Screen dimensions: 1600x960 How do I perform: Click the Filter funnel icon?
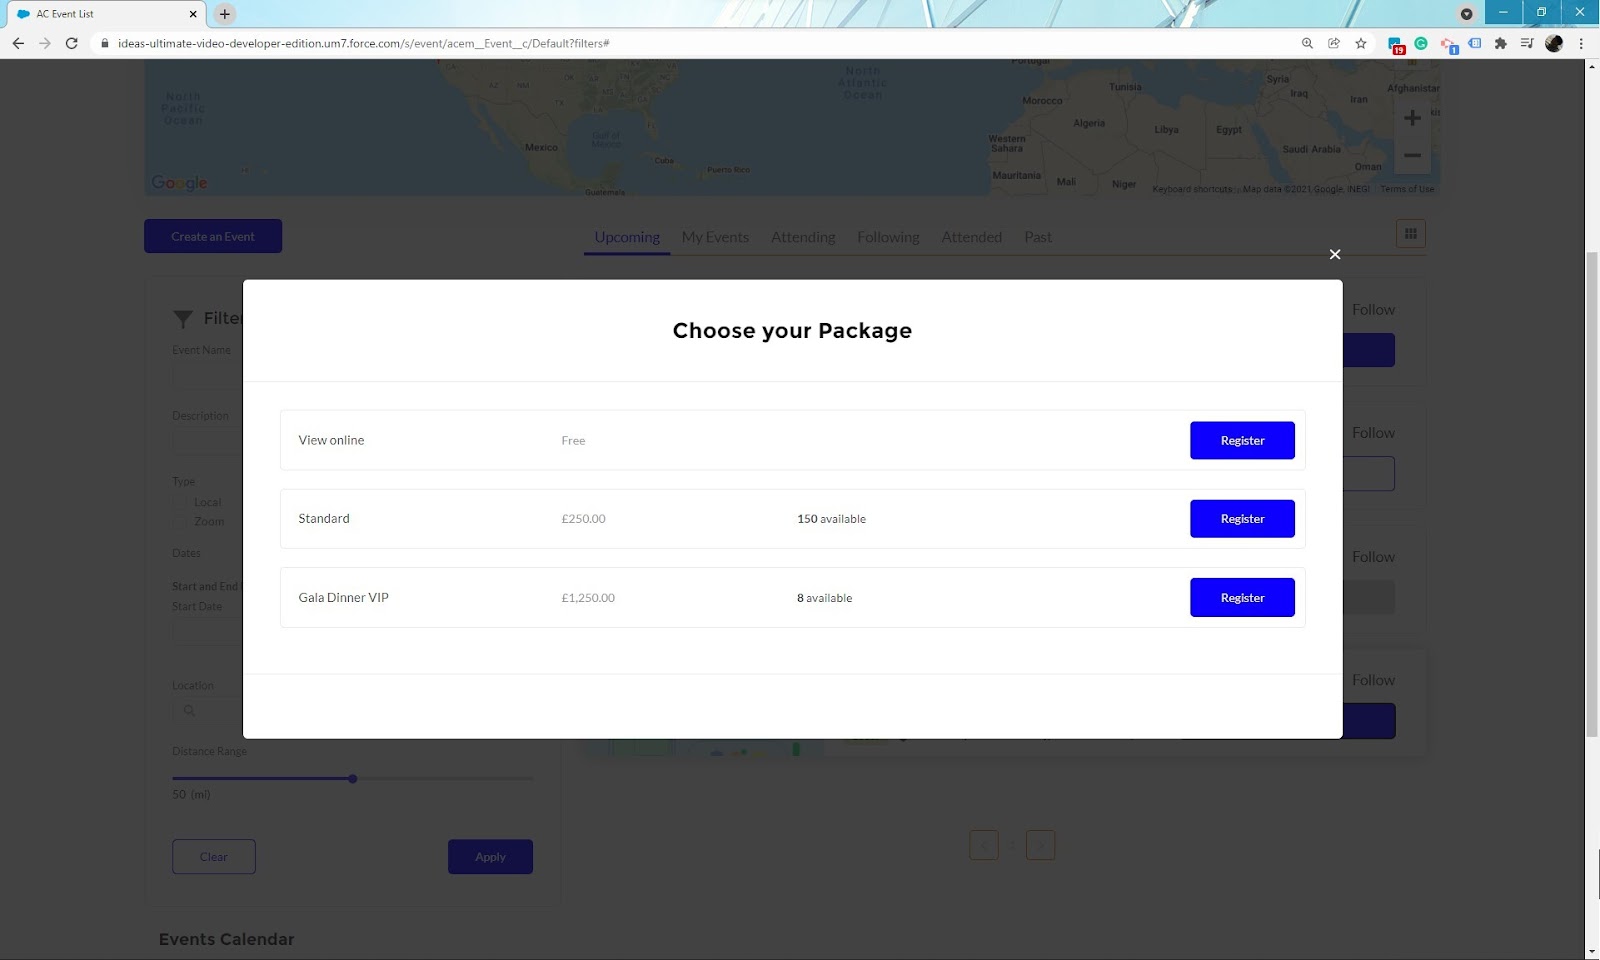183,319
